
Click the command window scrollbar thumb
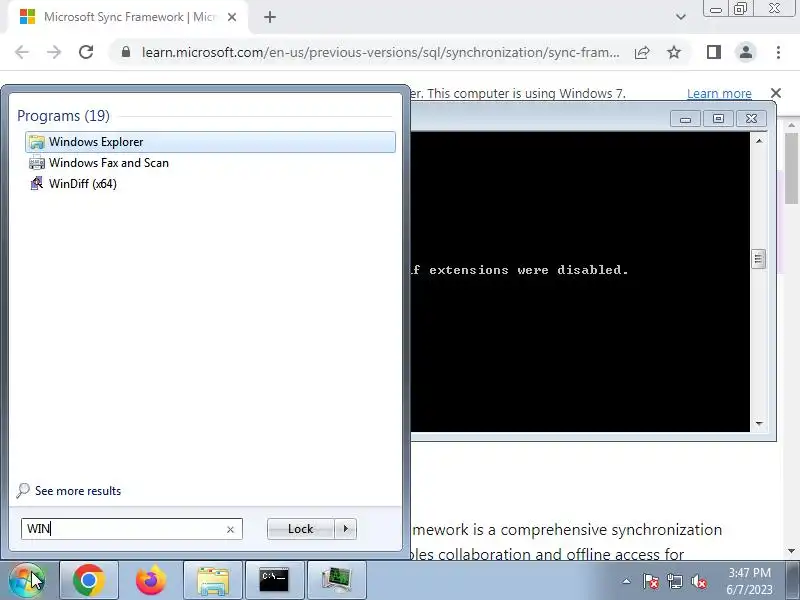(x=759, y=259)
